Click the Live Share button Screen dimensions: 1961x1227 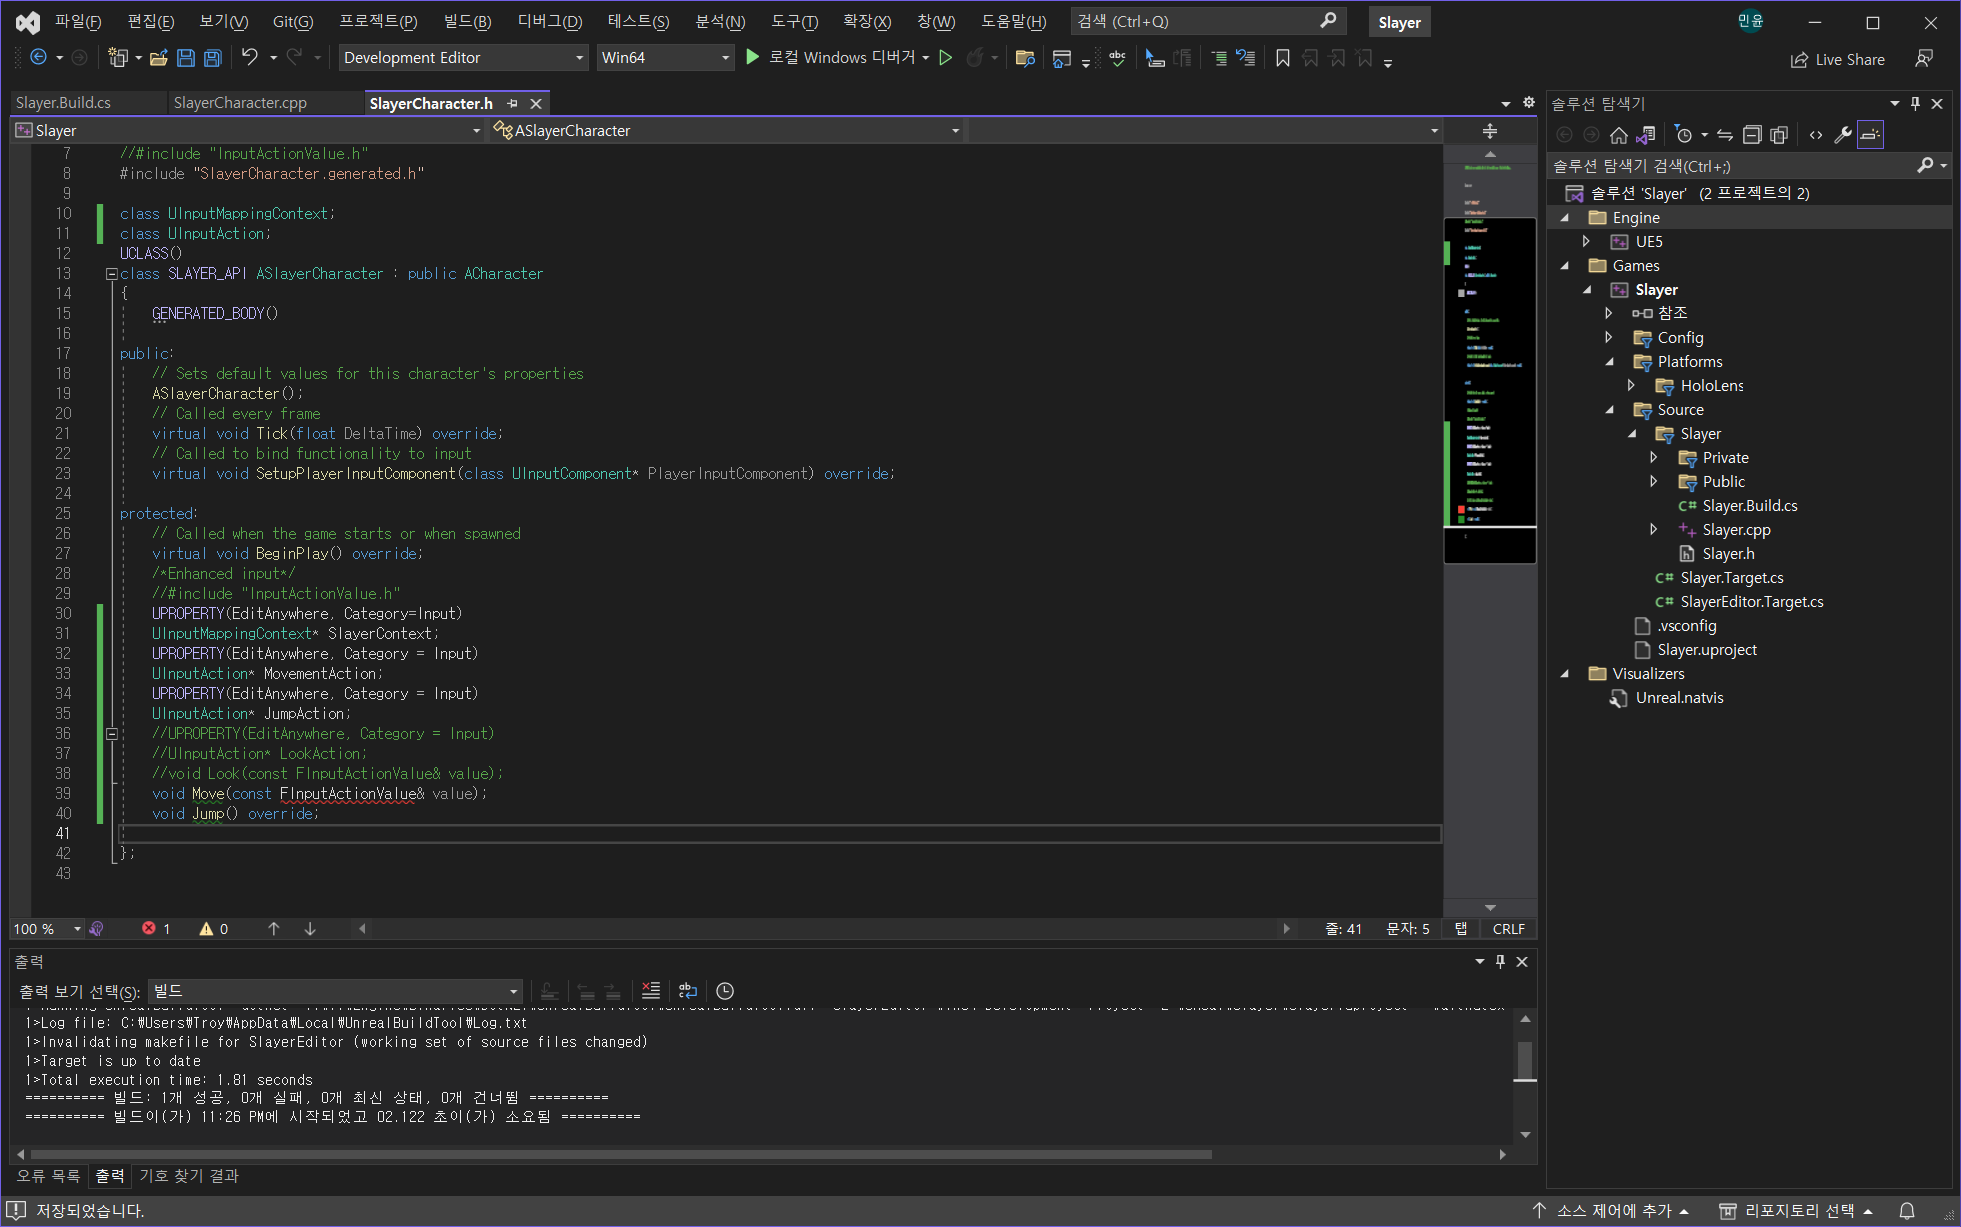coord(1838,60)
